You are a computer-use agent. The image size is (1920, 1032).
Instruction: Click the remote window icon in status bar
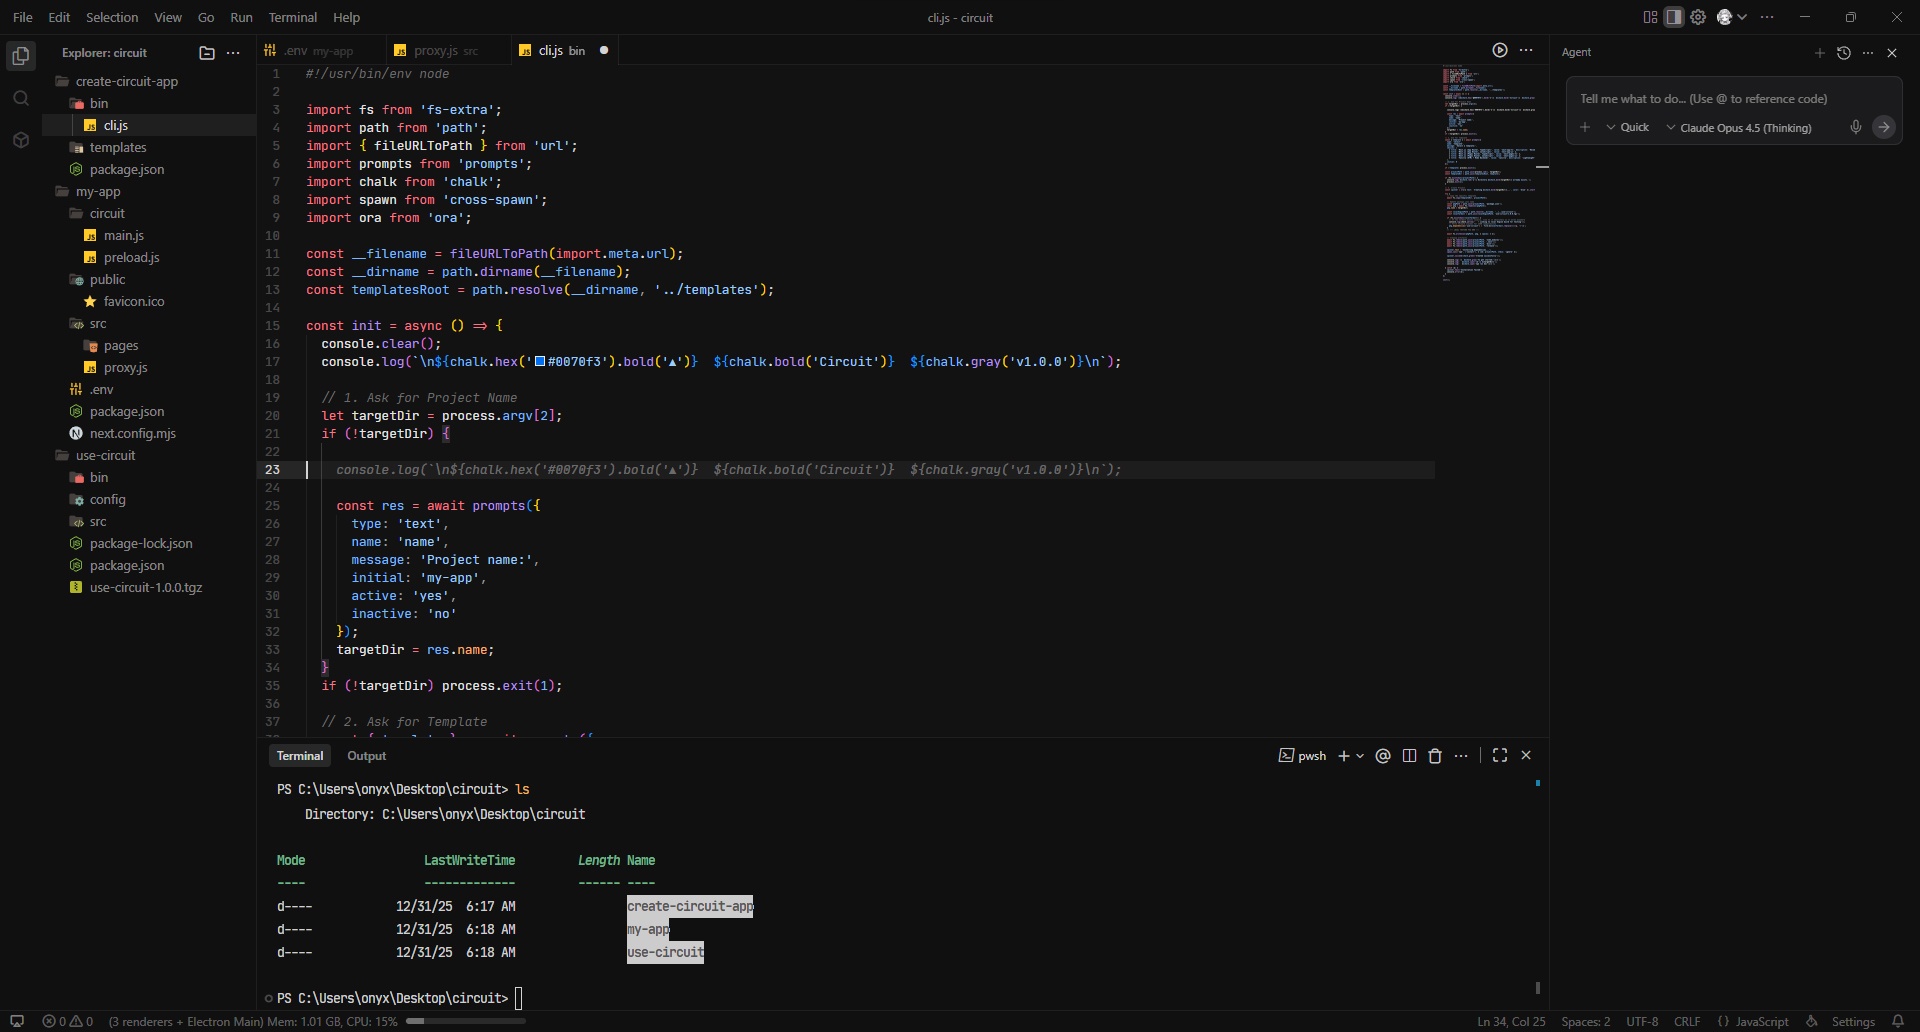click(x=17, y=1021)
